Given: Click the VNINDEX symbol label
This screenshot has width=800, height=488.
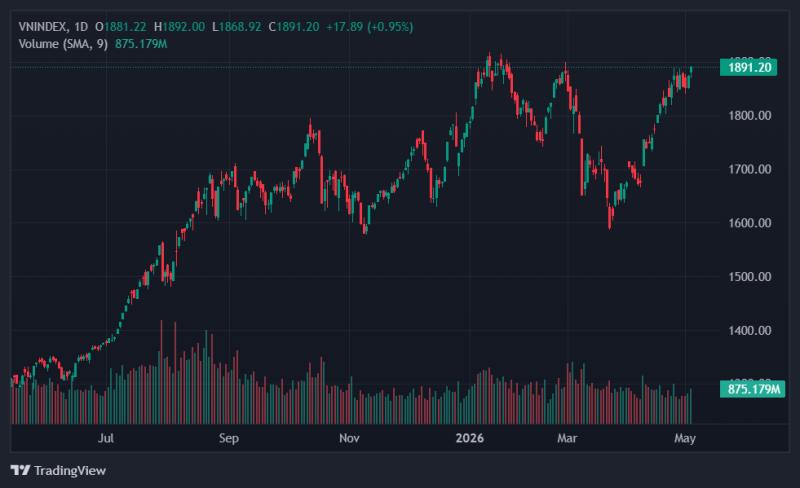Looking at the screenshot, I should point(42,27).
